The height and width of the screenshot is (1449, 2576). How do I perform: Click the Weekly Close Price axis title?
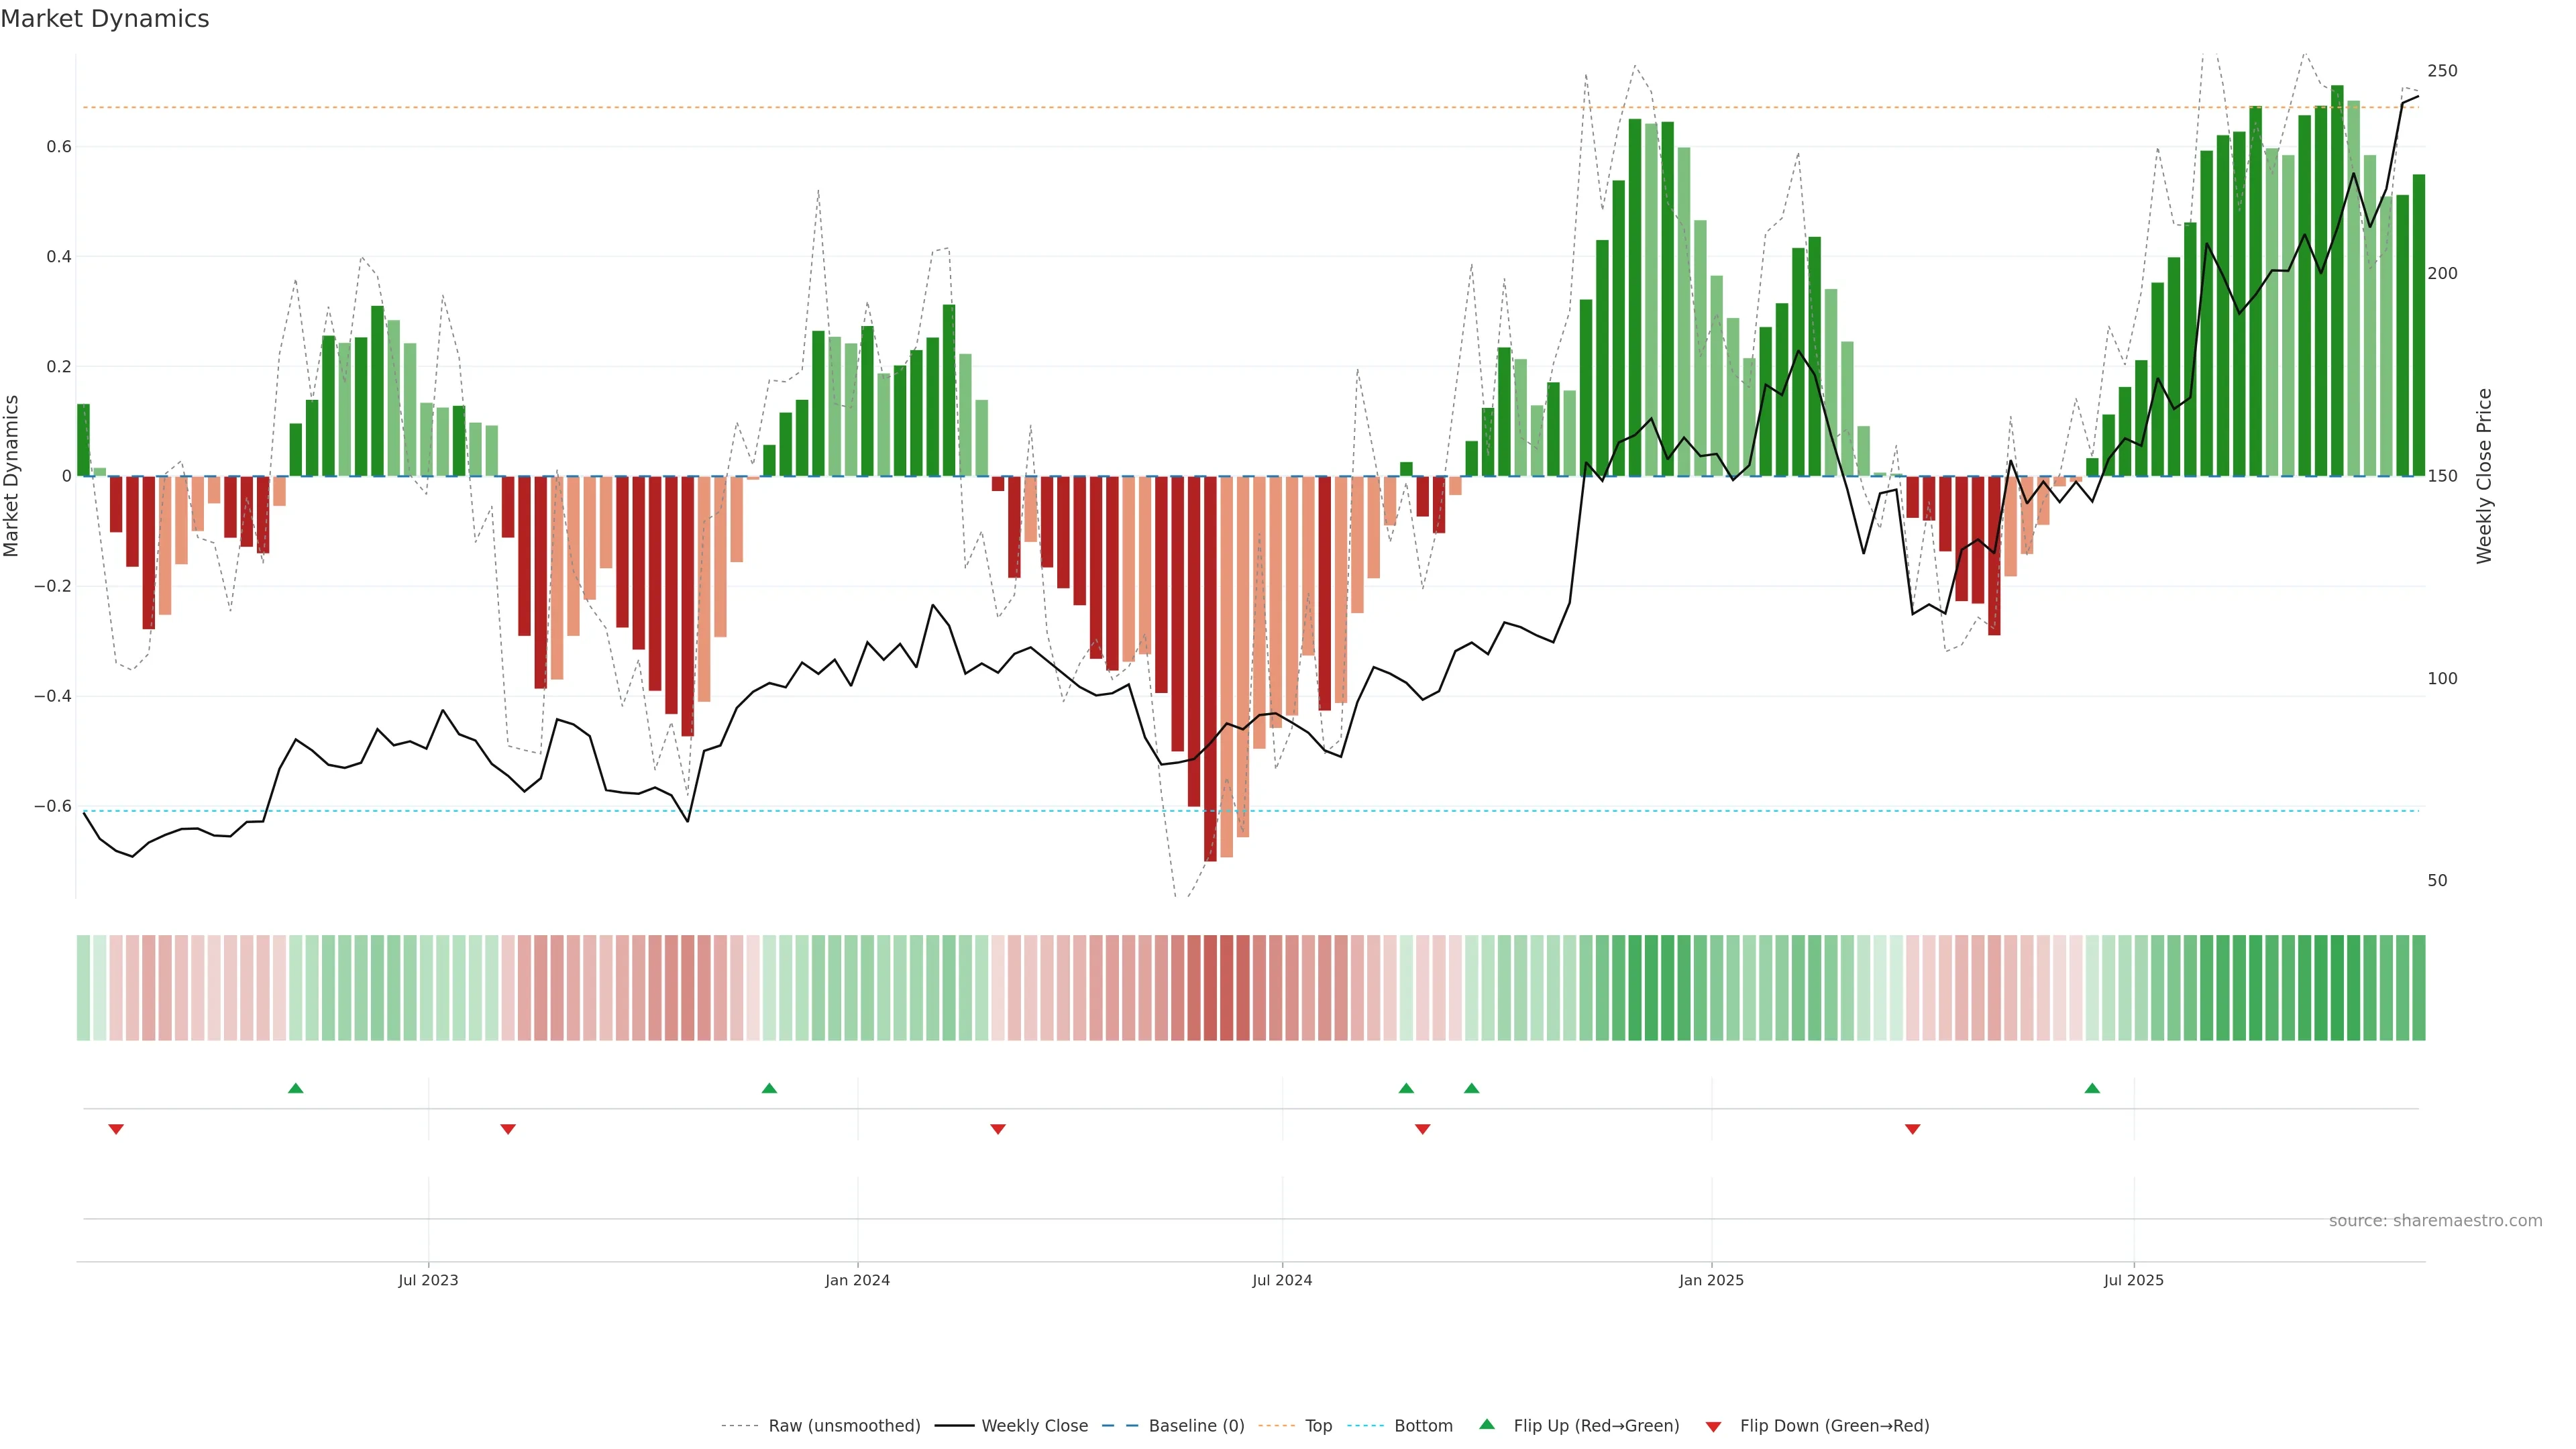2484,476
